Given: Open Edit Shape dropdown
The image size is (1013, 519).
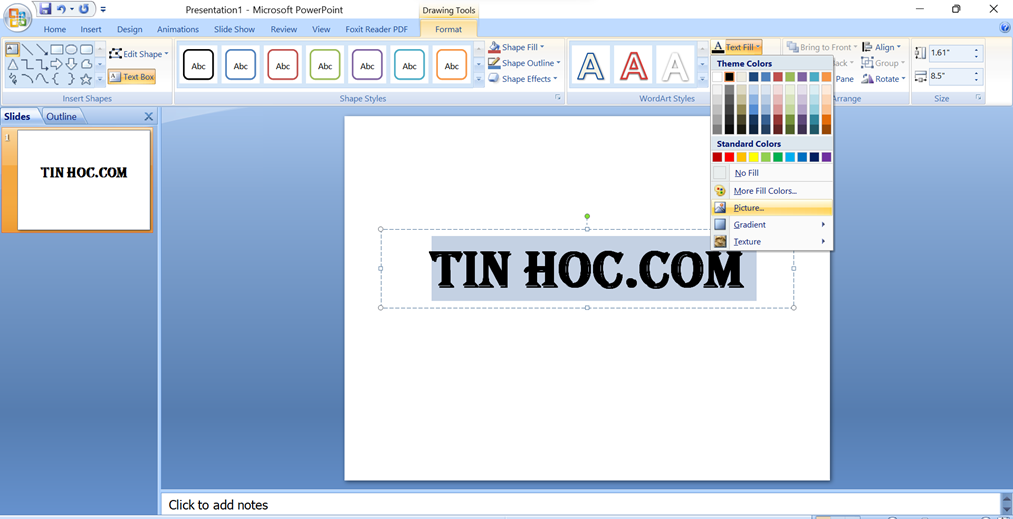Looking at the screenshot, I should (139, 54).
